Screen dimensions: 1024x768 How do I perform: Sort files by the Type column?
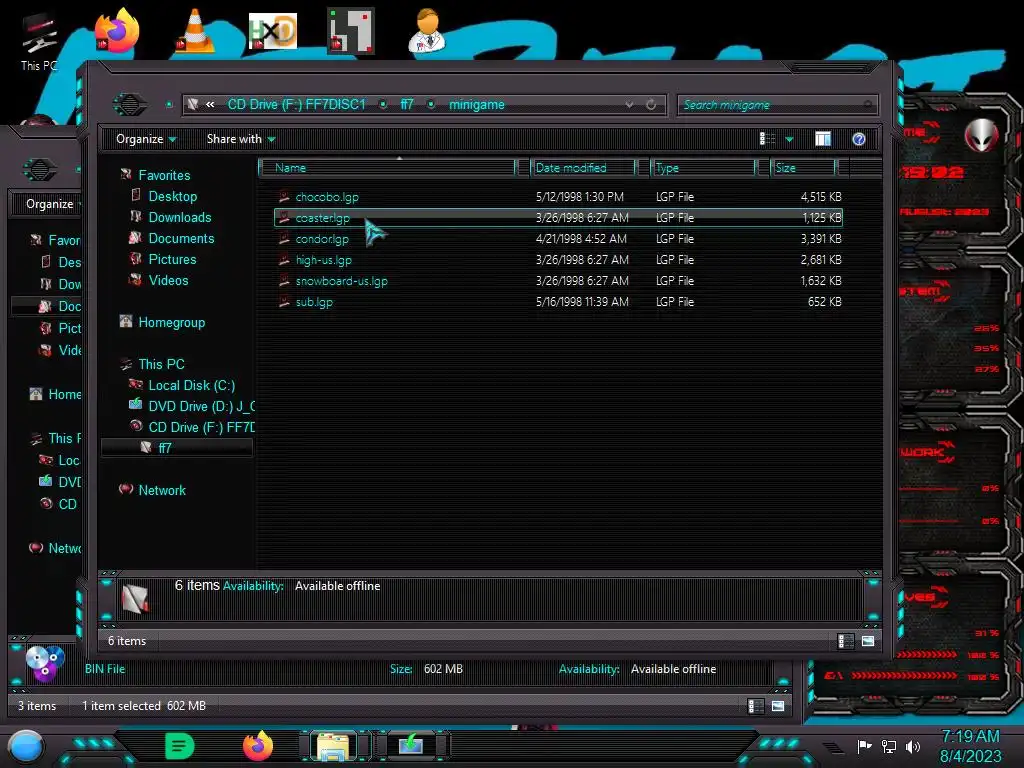coord(704,168)
